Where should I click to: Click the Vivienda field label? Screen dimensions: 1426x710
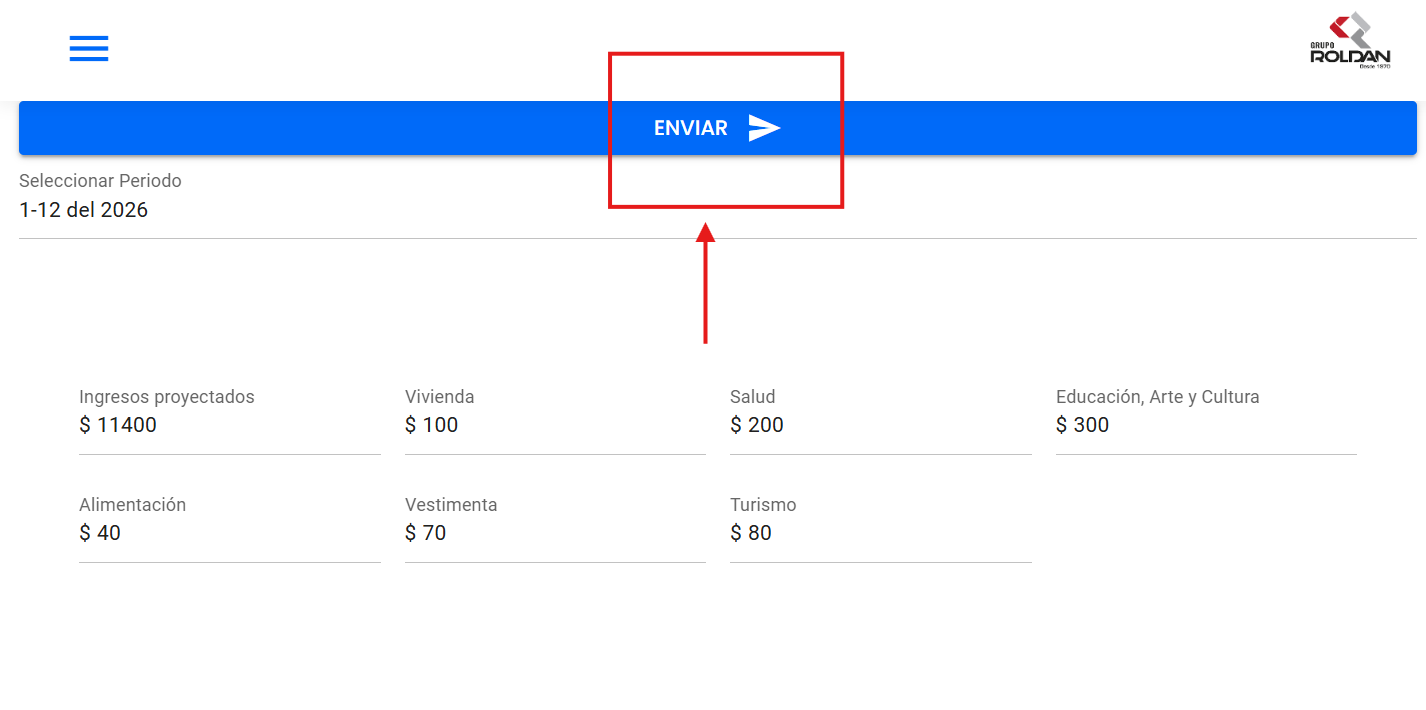(x=440, y=397)
